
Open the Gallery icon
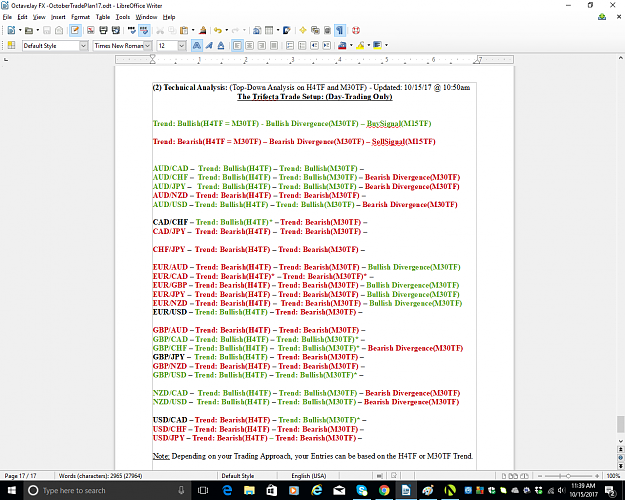(x=315, y=30)
